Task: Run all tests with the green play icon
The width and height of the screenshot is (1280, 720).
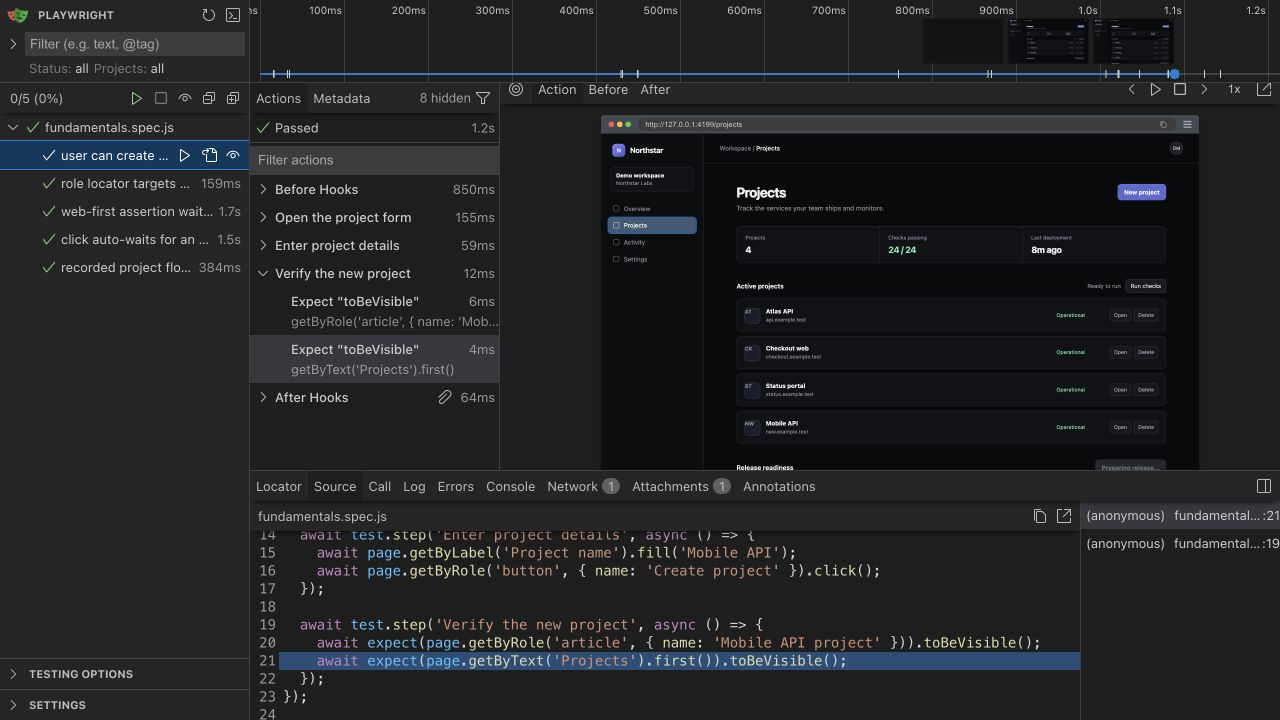Action: [137, 98]
